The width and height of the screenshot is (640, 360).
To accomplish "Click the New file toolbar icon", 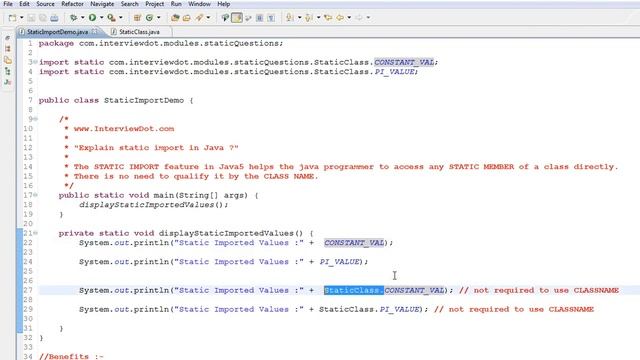I will [13, 18].
